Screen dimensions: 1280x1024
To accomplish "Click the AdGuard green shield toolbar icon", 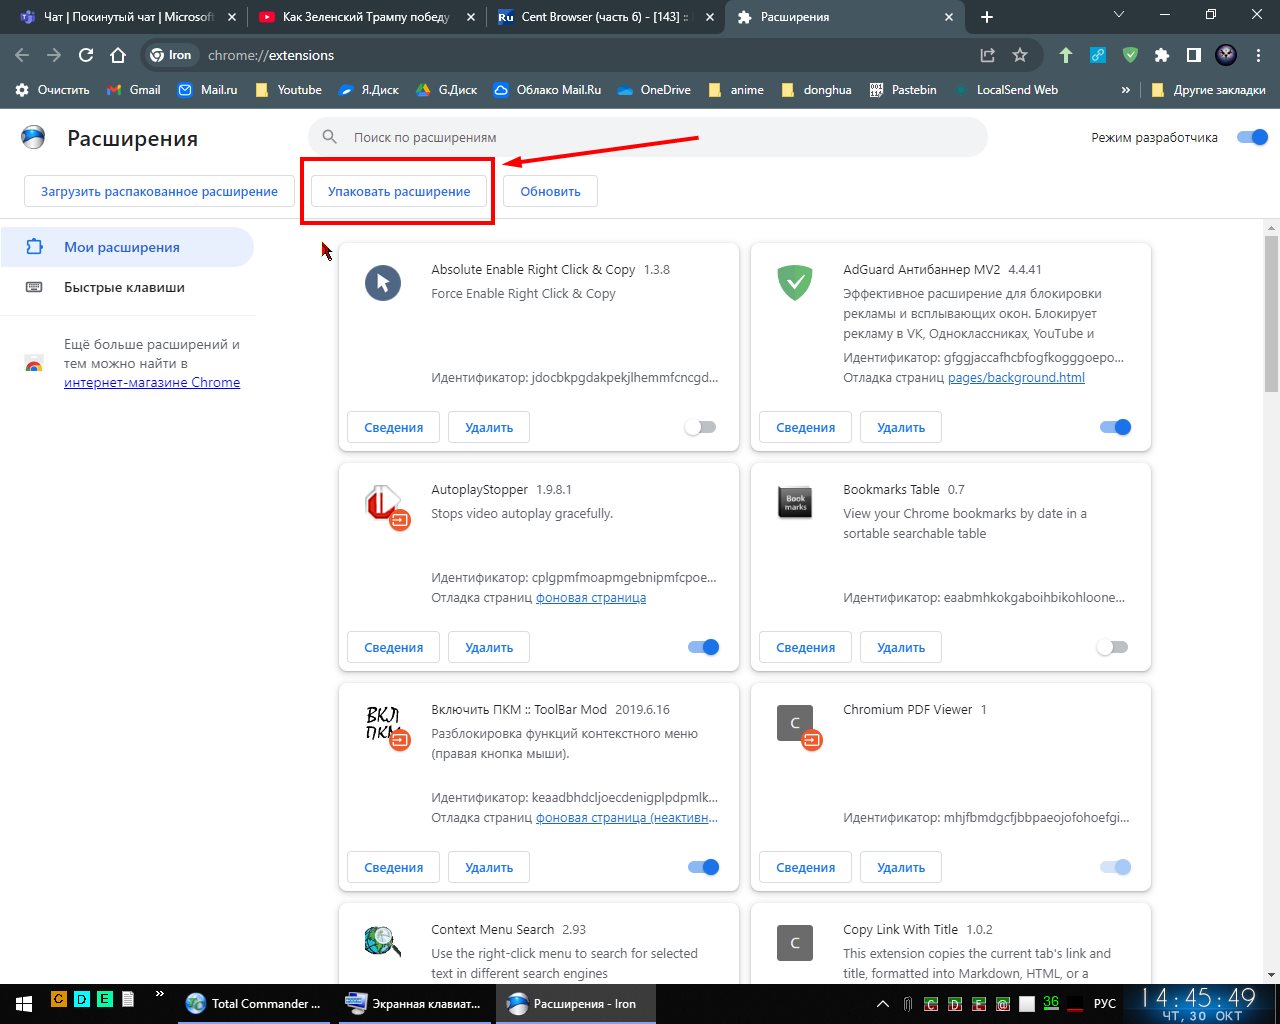I will 1130,55.
